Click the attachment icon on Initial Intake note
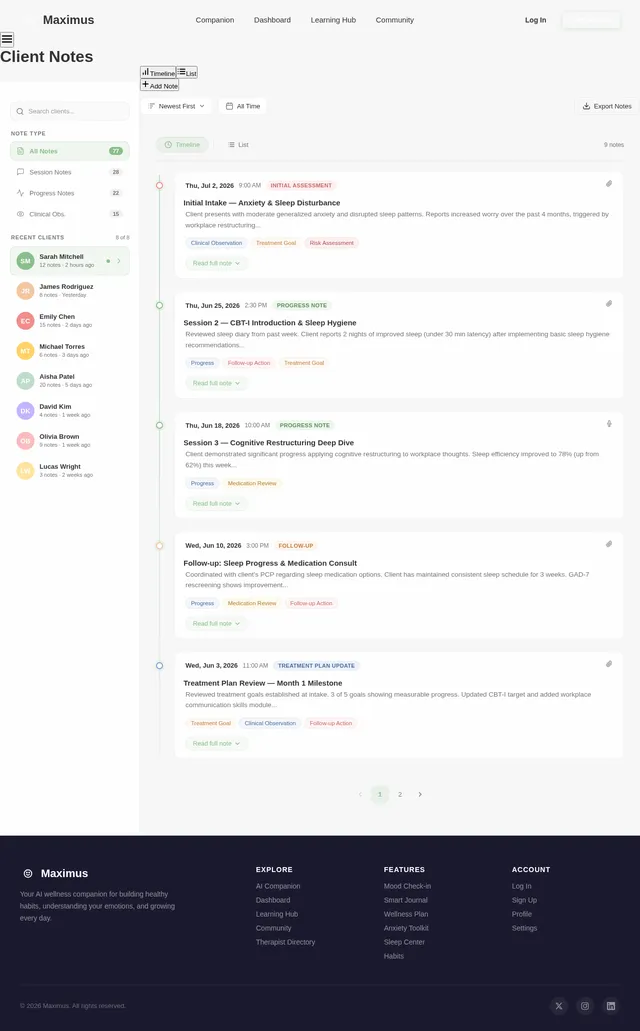This screenshot has width=640, height=1031. pyautogui.click(x=609, y=183)
